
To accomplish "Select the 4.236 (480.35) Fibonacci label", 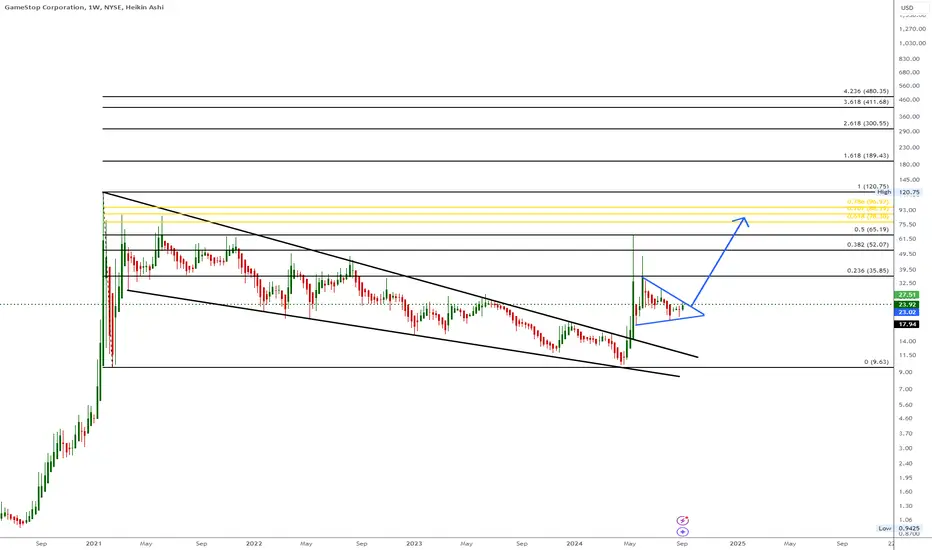I will [866, 91].
